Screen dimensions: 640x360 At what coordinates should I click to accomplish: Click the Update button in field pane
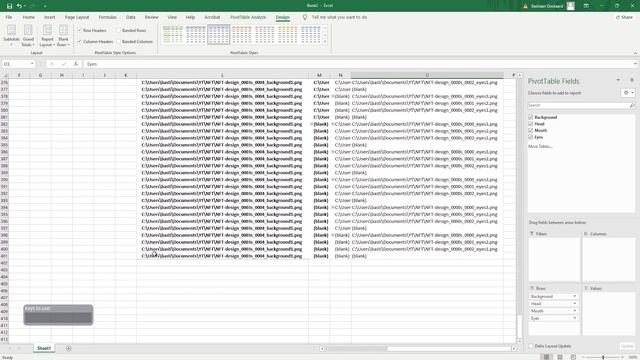pos(627,346)
